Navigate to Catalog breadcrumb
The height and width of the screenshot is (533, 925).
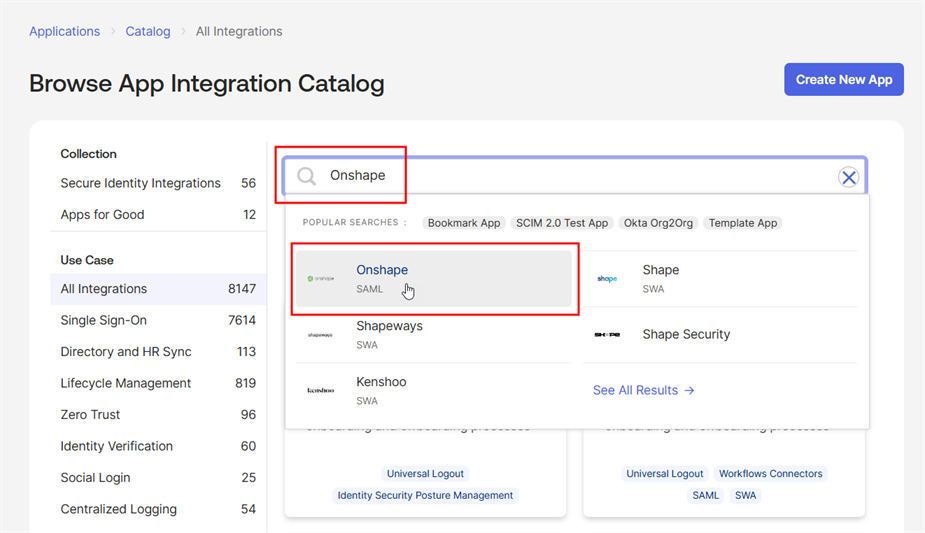point(148,31)
